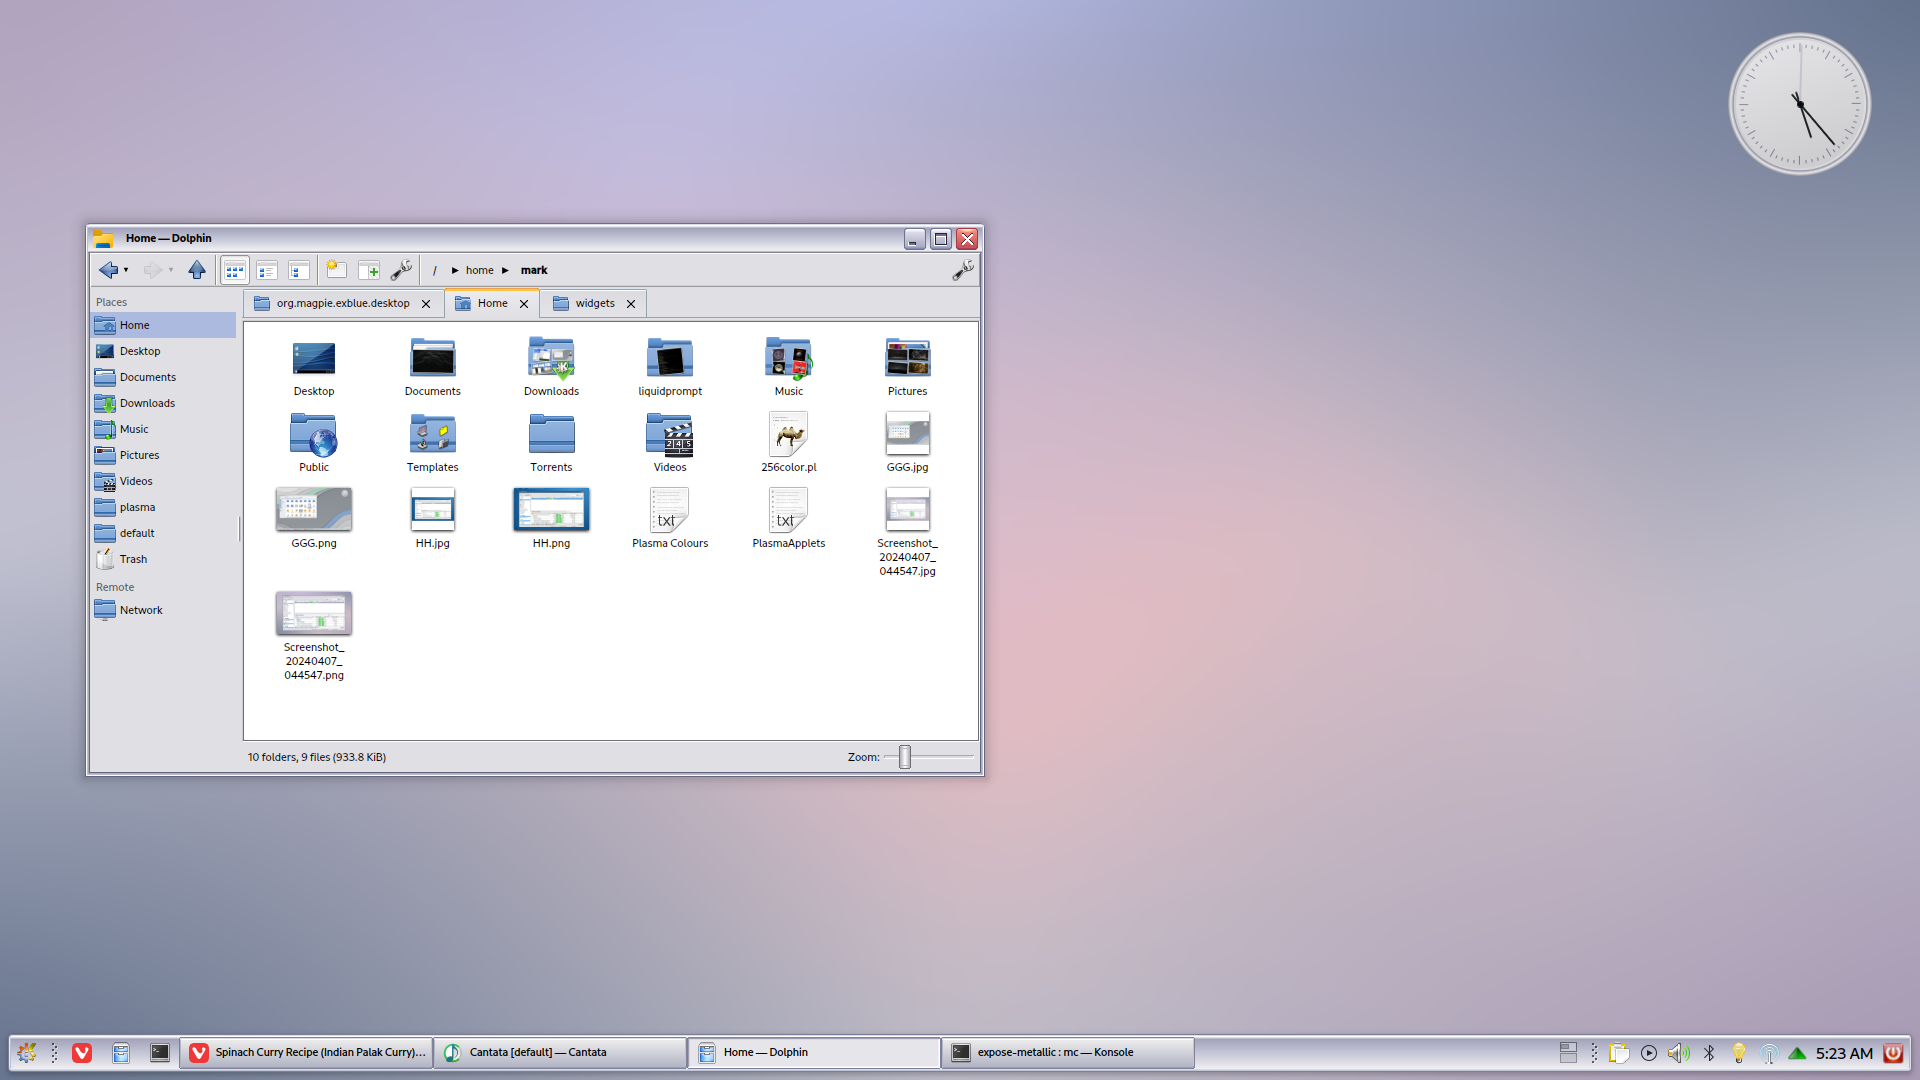This screenshot has width=1920, height=1080.
Task: Open a new tab with plus icon
Action: click(369, 270)
